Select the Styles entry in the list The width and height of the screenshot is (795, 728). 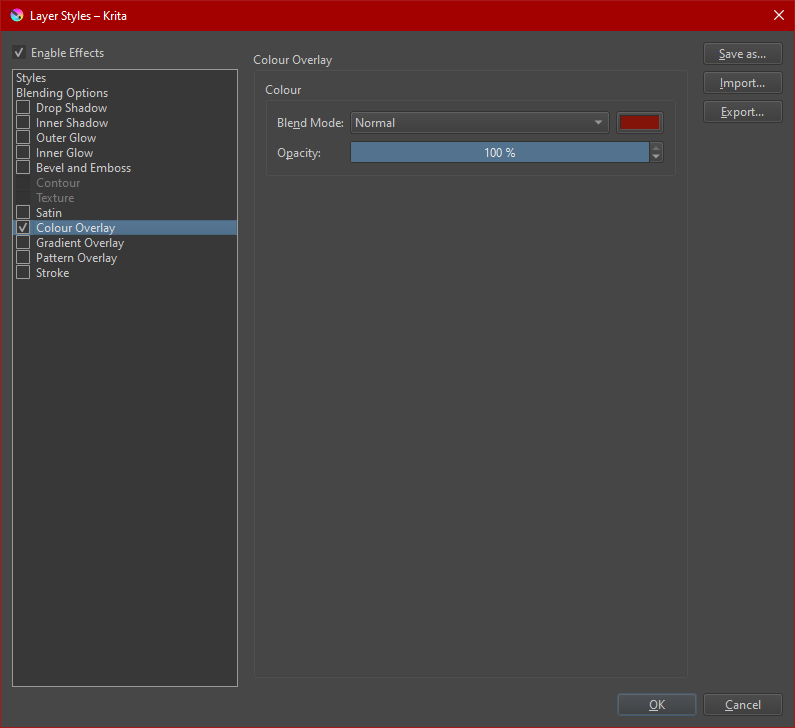pyautogui.click(x=31, y=78)
